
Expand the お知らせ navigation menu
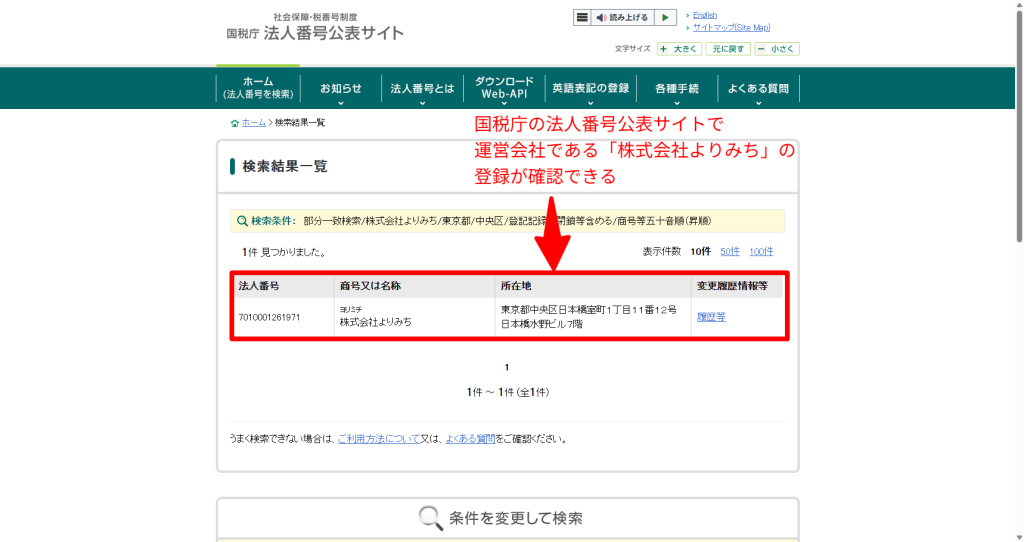coord(341,89)
